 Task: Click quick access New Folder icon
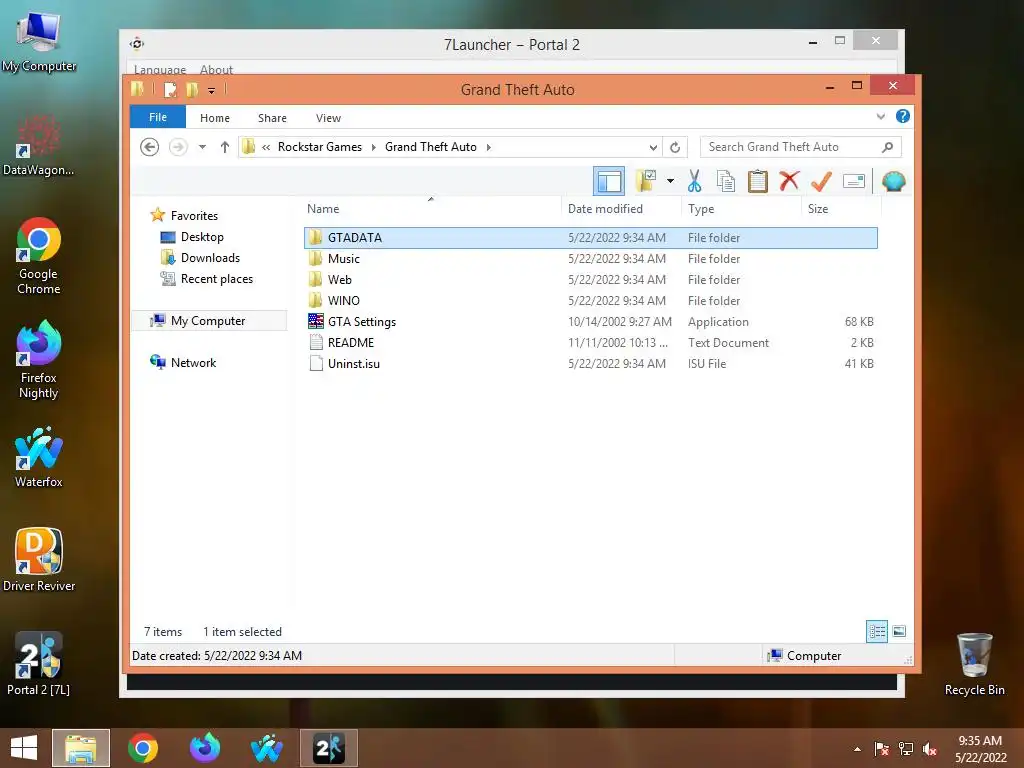tap(192, 89)
